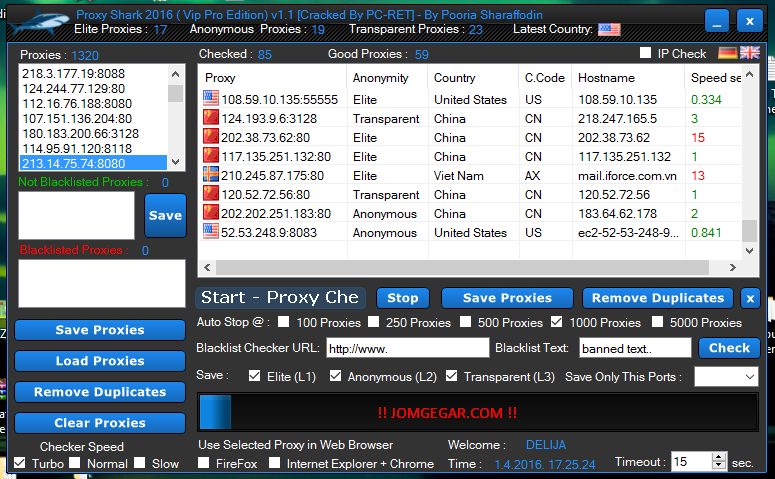Click the blacklist Check button
Image resolution: width=775 pixels, height=479 pixels.
[x=729, y=348]
